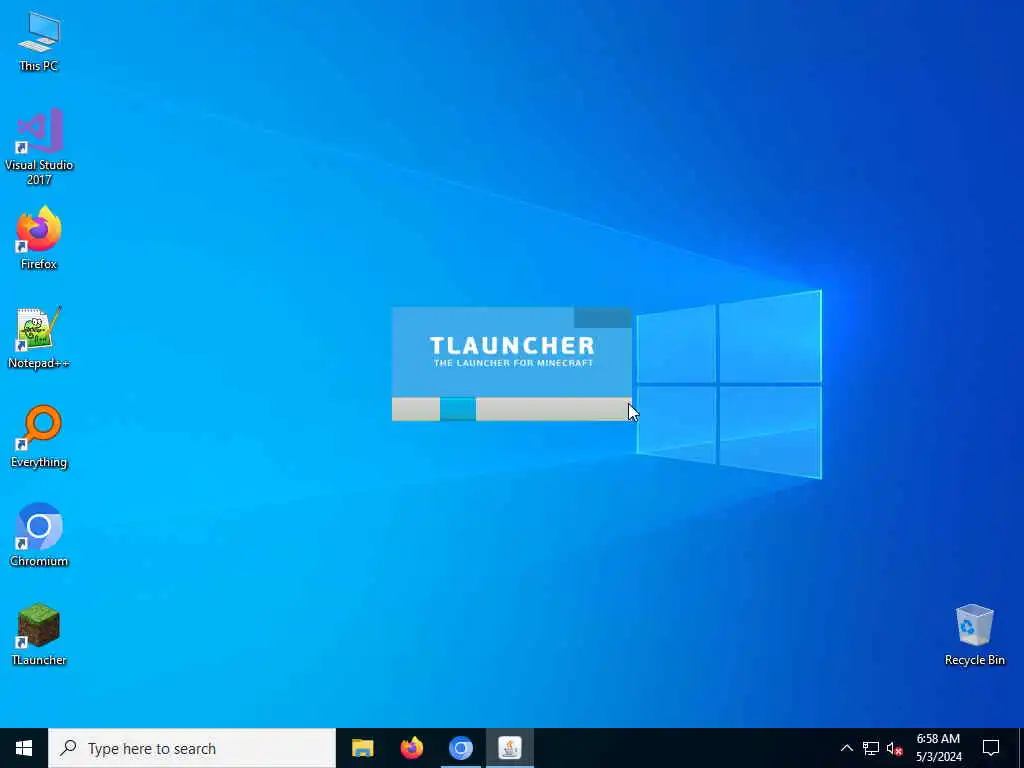Click the TLauncher splash loading progress bar
Viewport: 1024px width, 768px height.
pyautogui.click(x=511, y=409)
